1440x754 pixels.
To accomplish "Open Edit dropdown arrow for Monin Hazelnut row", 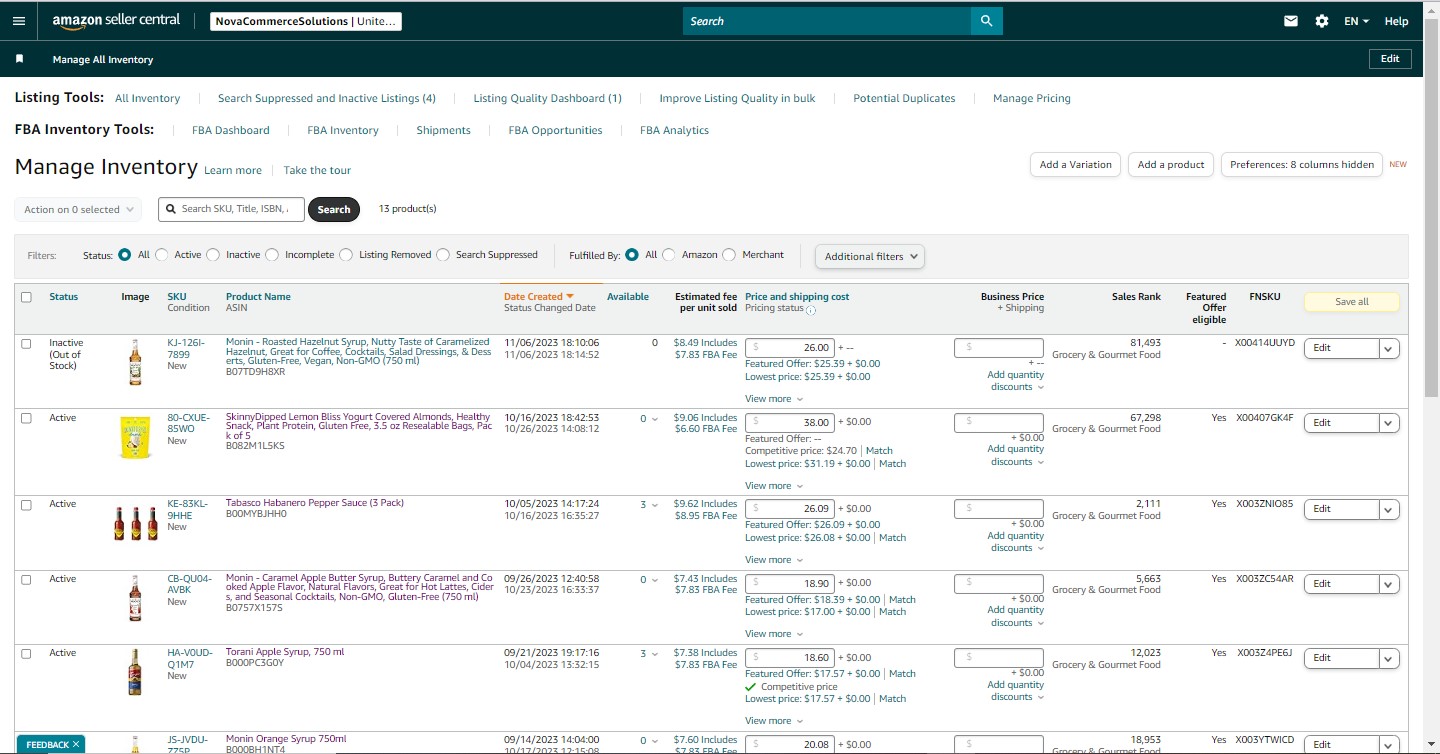I will (1389, 348).
